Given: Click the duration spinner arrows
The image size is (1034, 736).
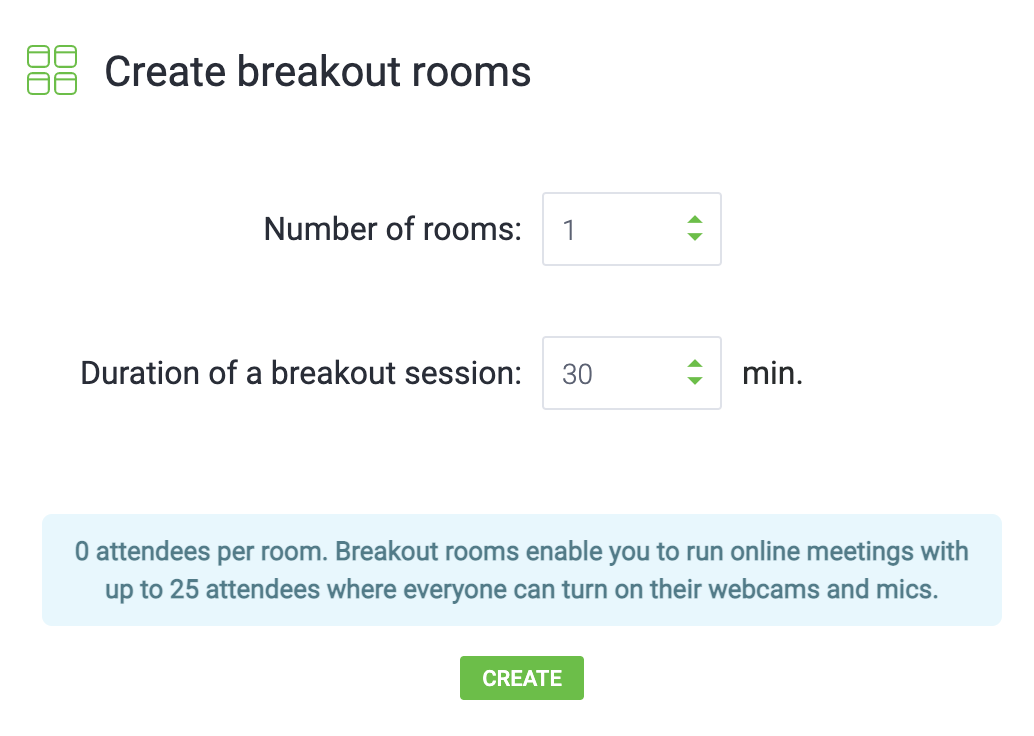Looking at the screenshot, I should point(694,373).
